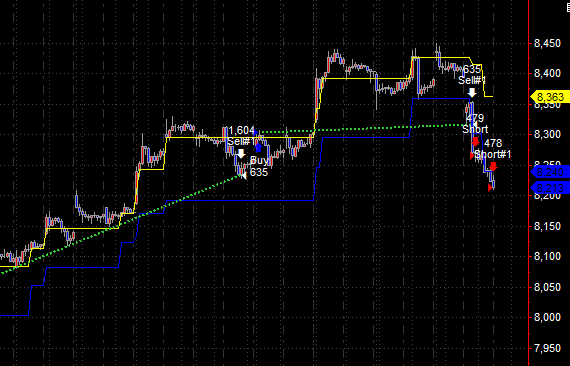Click the 8,000 price axis label

click(547, 317)
